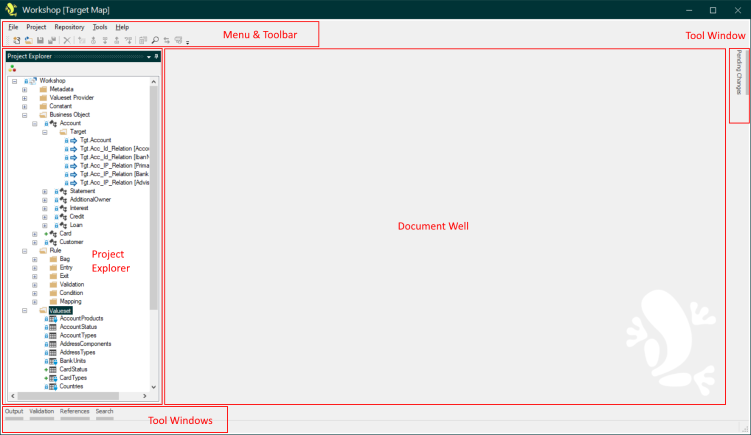Click the Save All toolbar icon
The height and width of the screenshot is (435, 751).
50,40
